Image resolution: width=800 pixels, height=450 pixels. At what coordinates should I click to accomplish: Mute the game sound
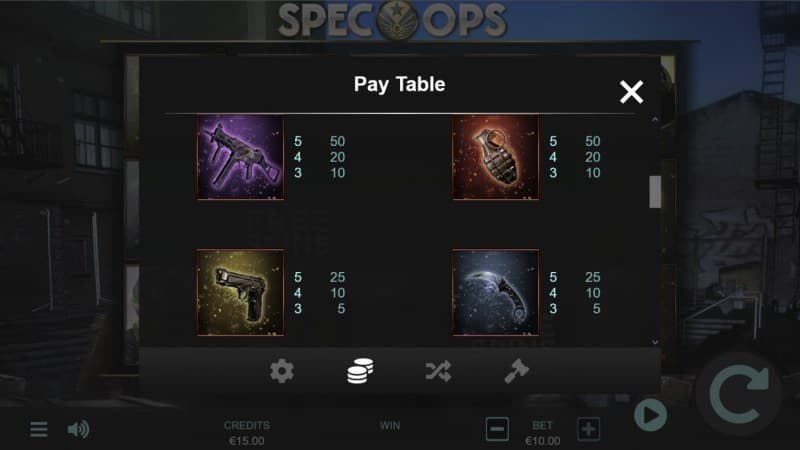78,429
